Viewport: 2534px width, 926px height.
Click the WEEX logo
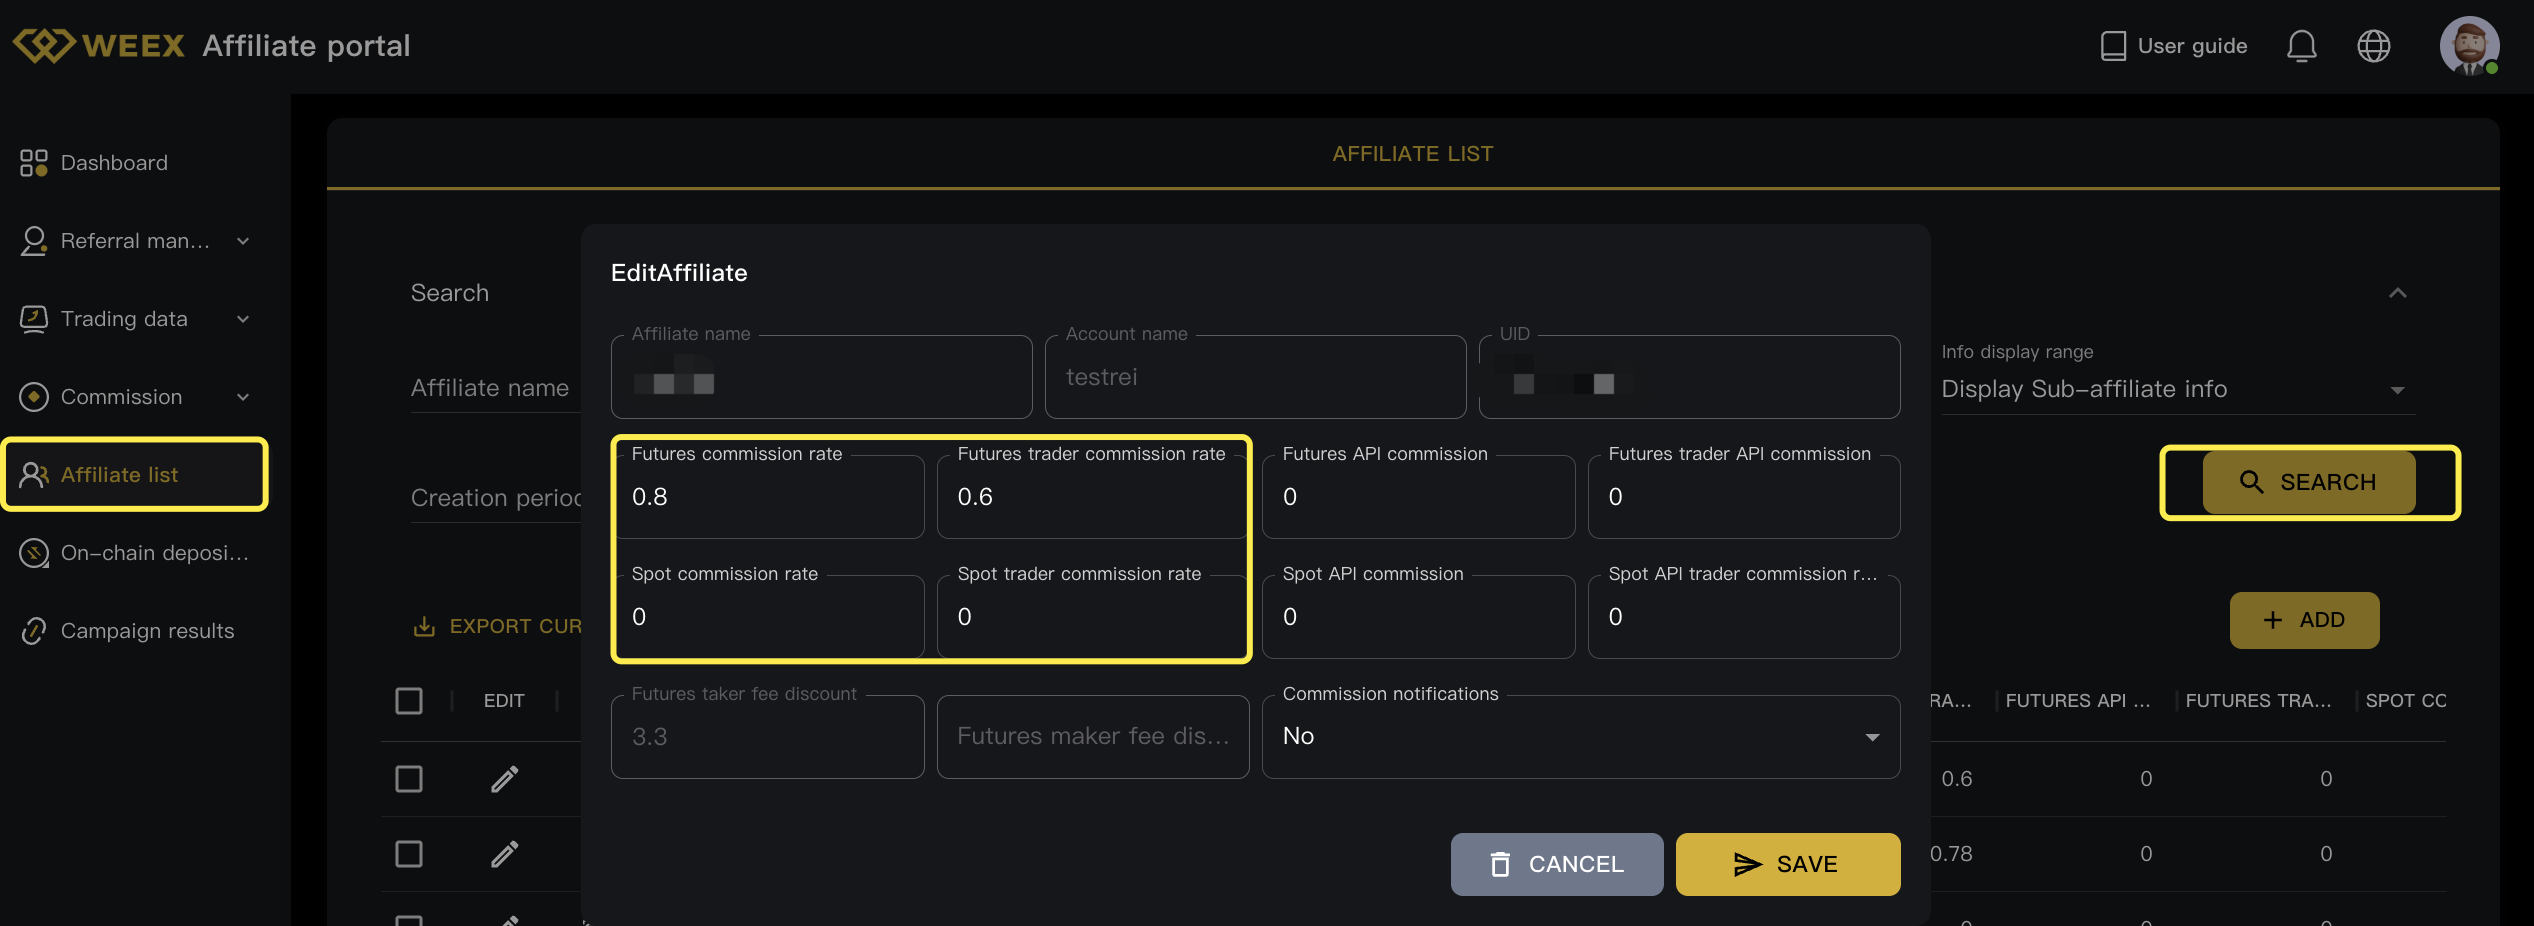click(x=99, y=46)
